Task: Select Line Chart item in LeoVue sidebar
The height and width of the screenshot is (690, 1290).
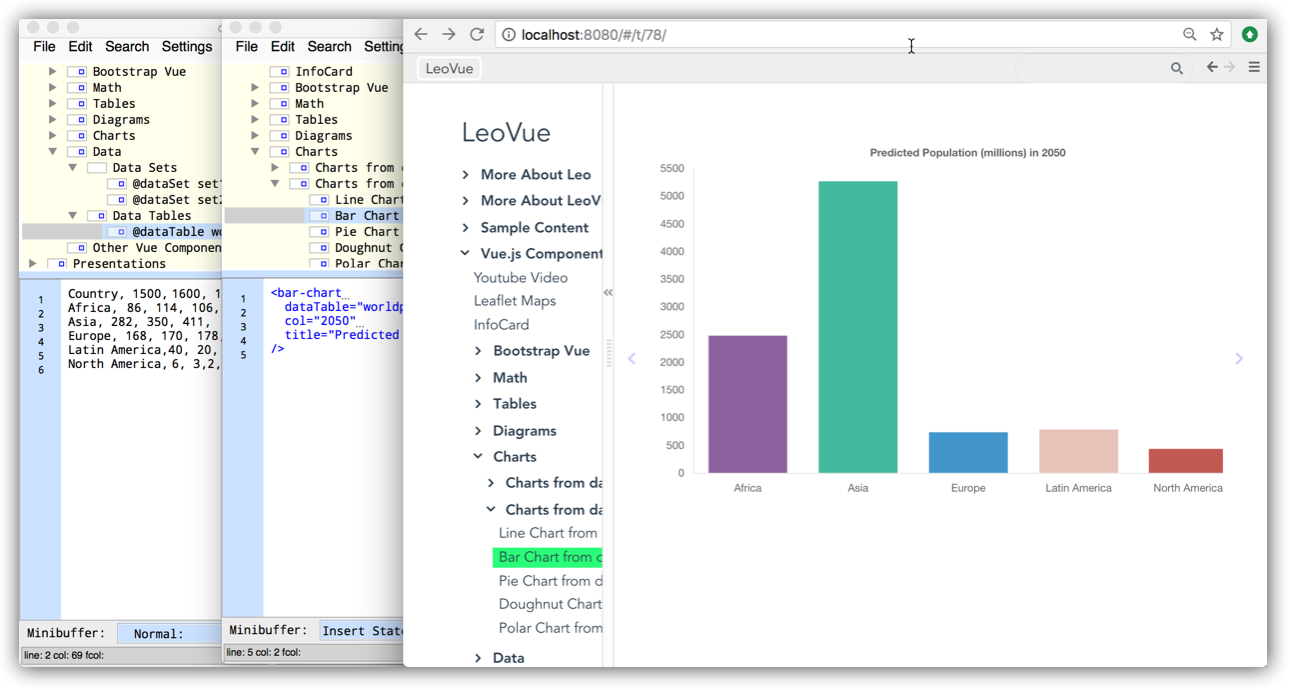Action: [x=548, y=534]
